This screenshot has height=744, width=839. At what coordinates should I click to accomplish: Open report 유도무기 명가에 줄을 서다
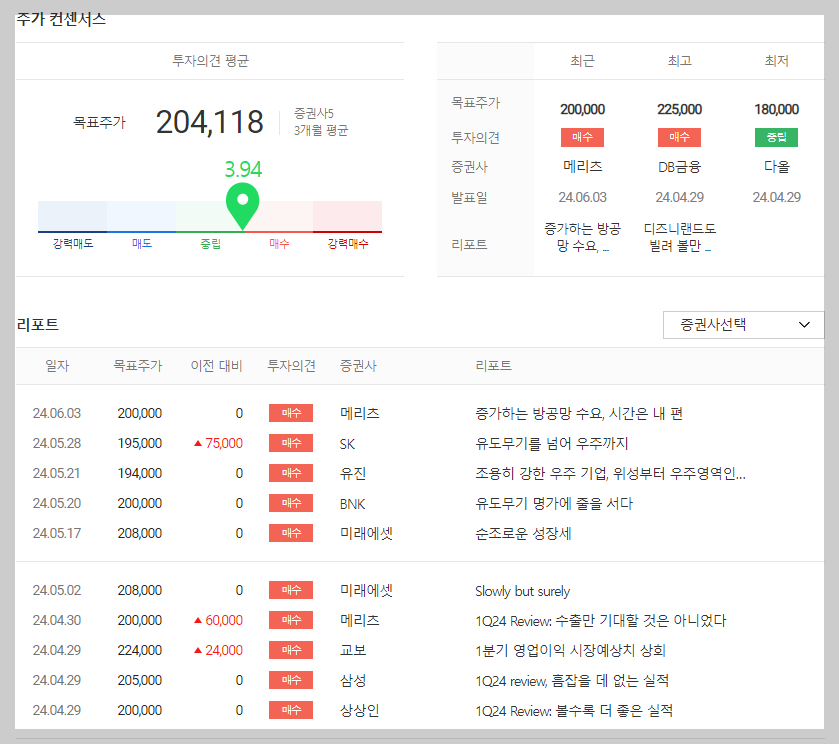tap(554, 503)
